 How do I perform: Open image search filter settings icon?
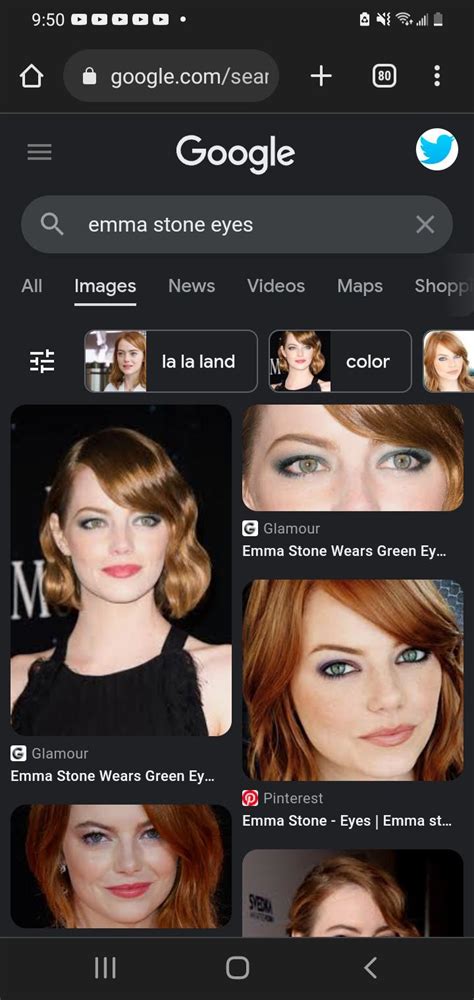pos(42,361)
